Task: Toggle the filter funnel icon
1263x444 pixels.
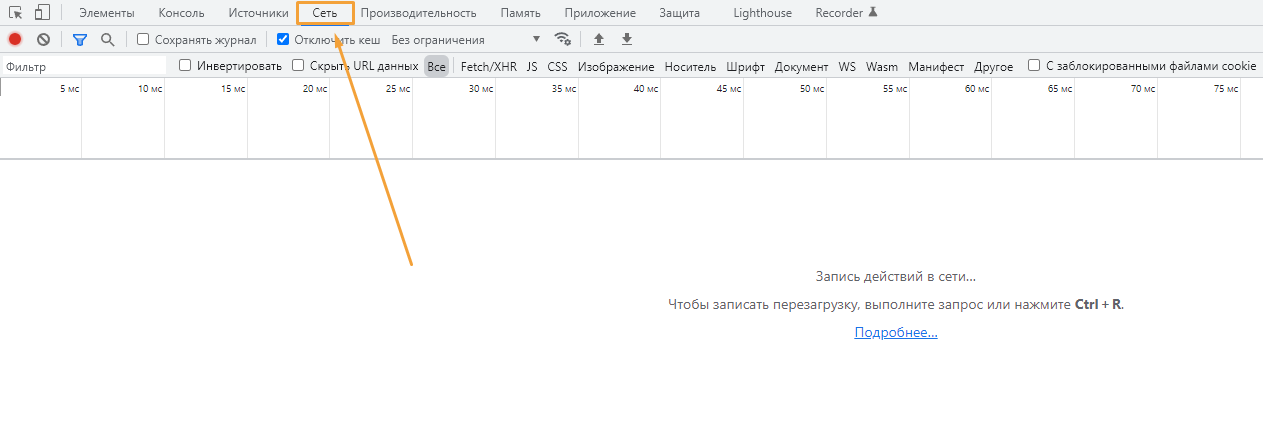Action: pyautogui.click(x=80, y=40)
